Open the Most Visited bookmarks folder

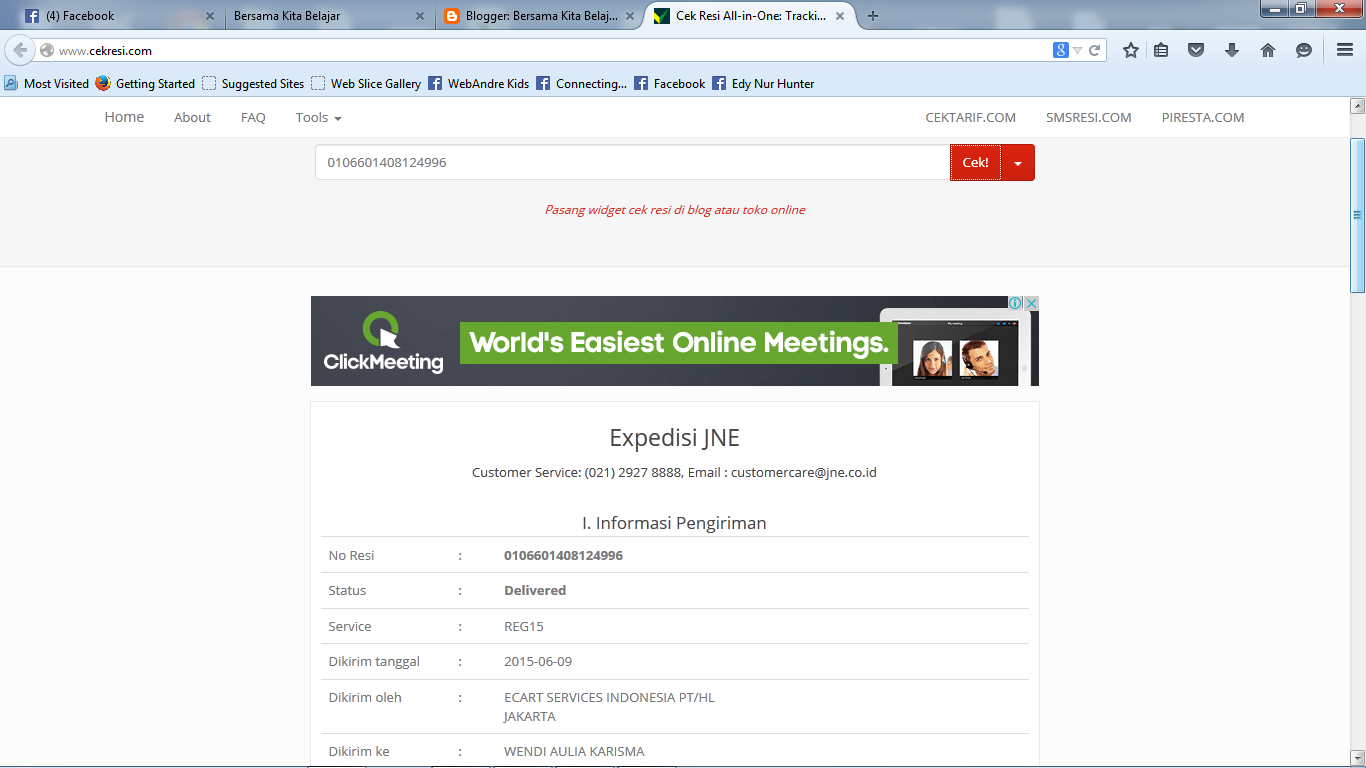click(47, 84)
